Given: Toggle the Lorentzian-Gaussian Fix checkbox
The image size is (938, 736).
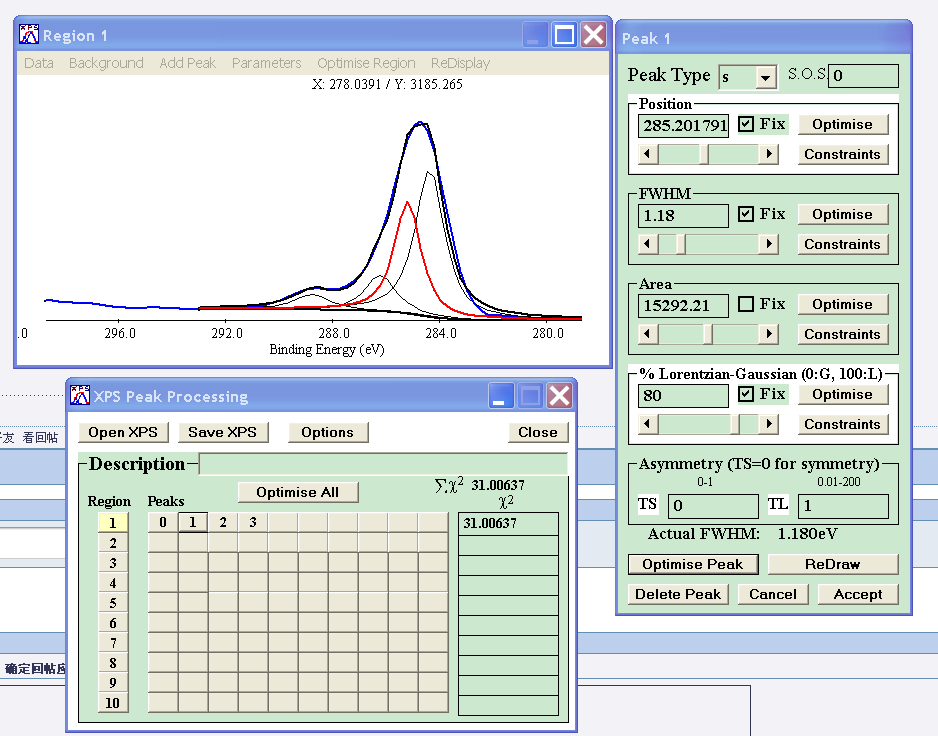Looking at the screenshot, I should coord(745,394).
